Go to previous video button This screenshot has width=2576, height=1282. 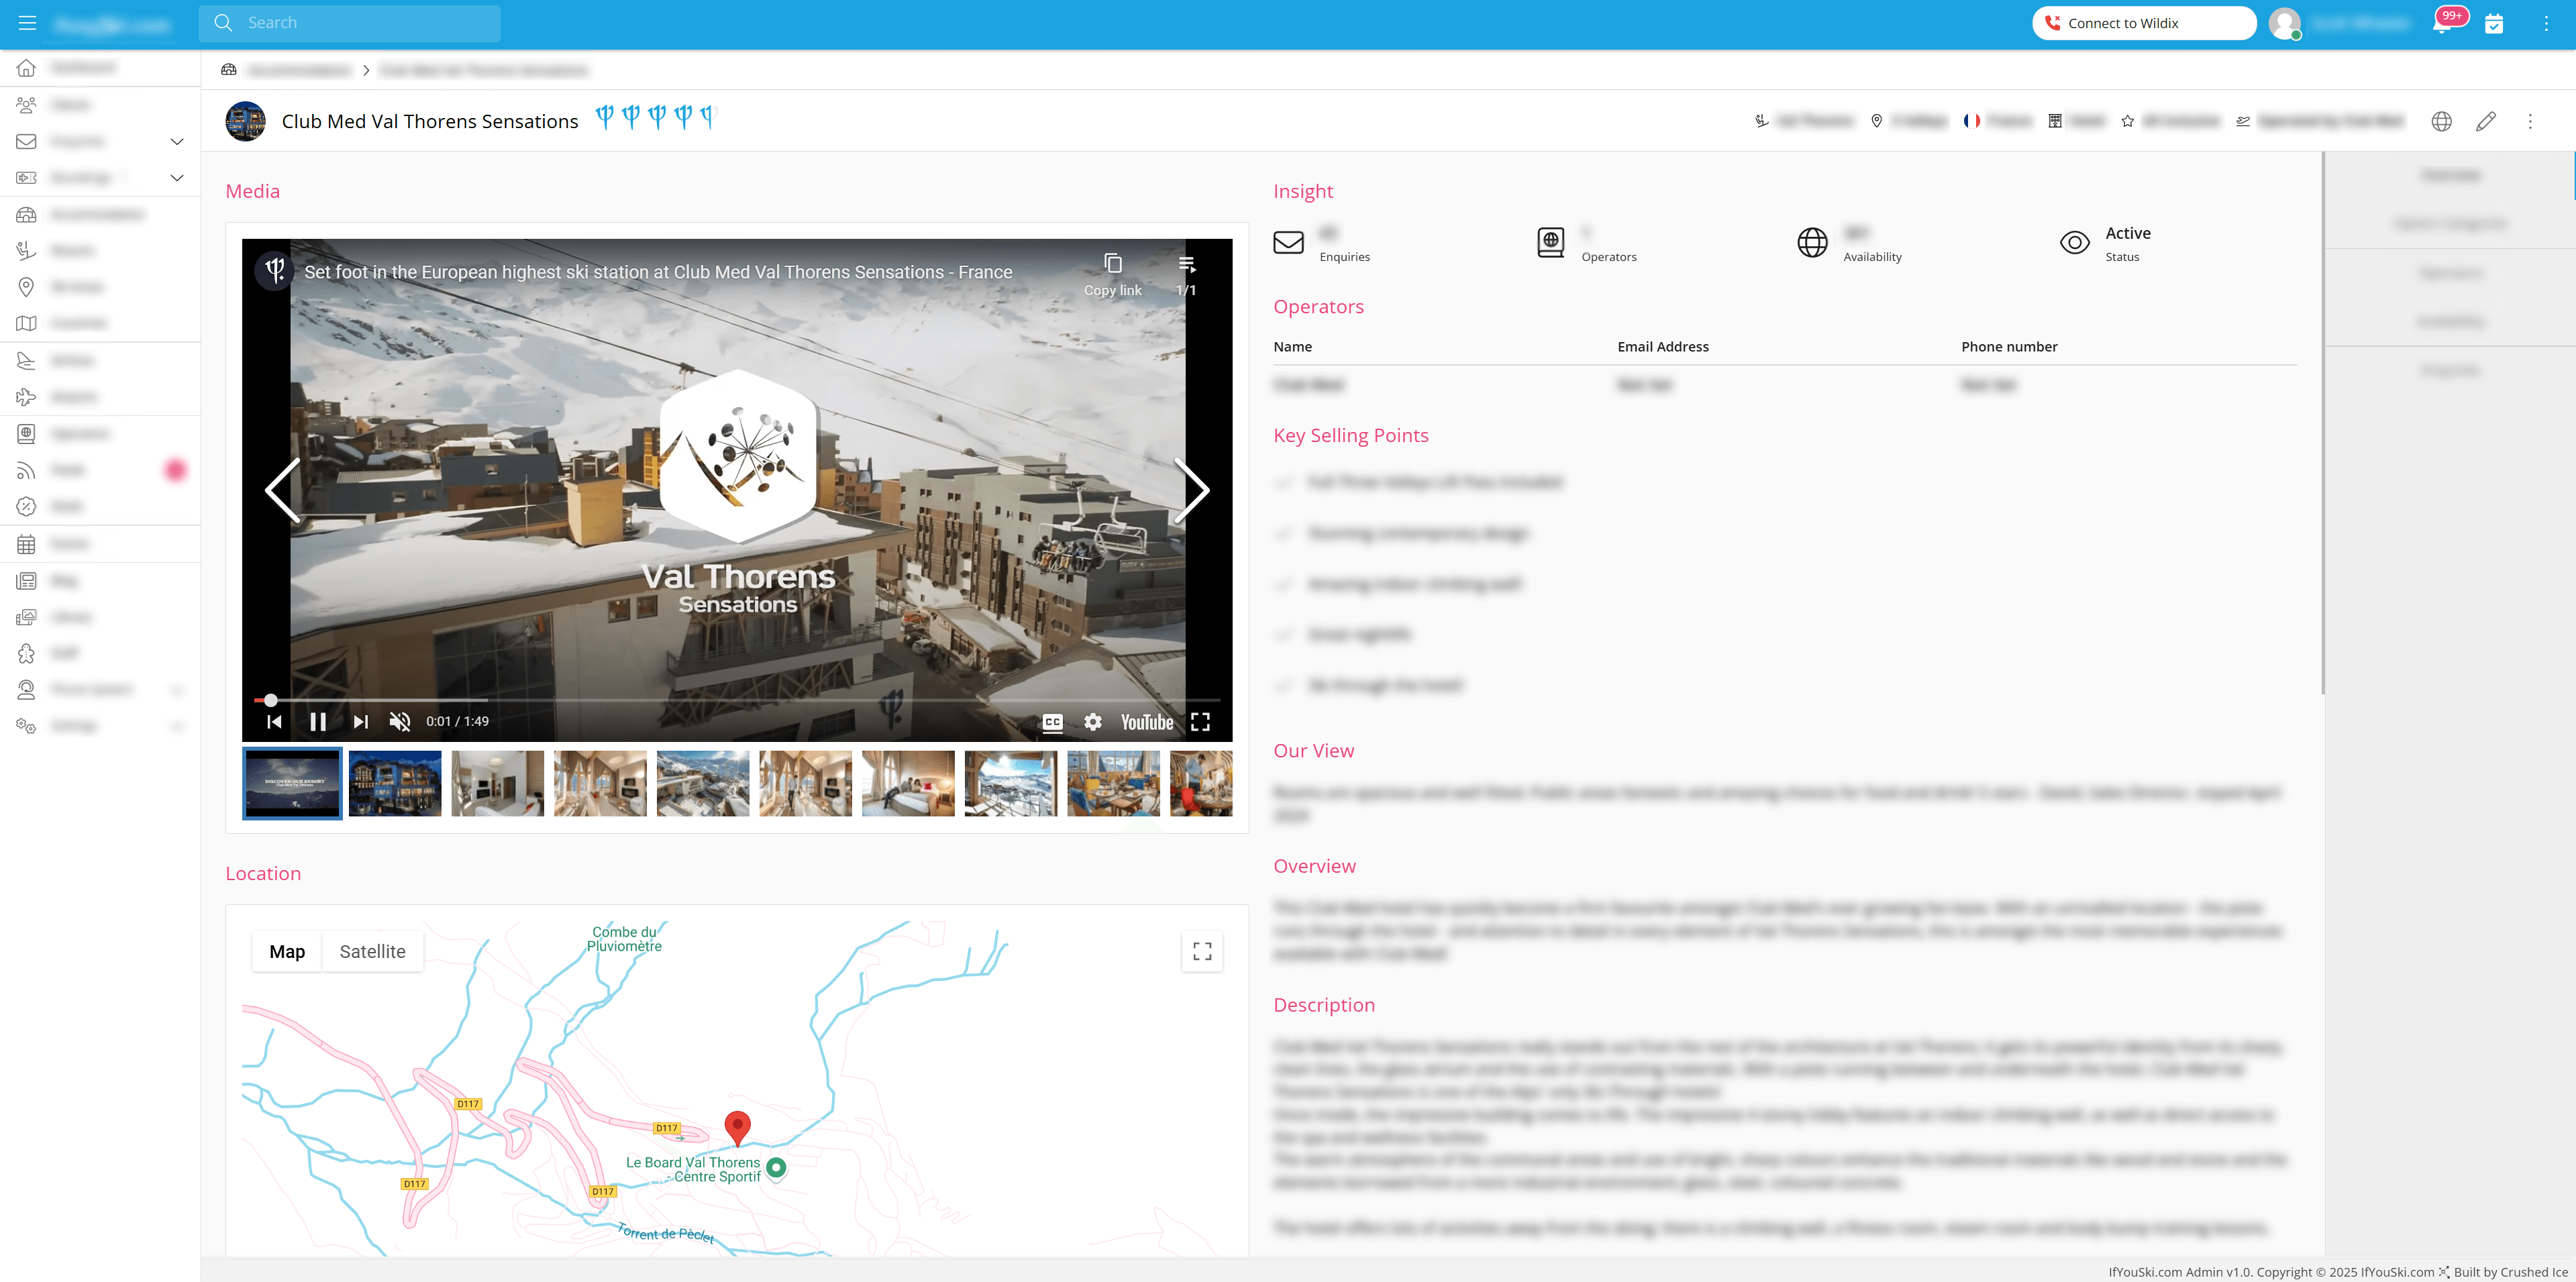pos(274,721)
